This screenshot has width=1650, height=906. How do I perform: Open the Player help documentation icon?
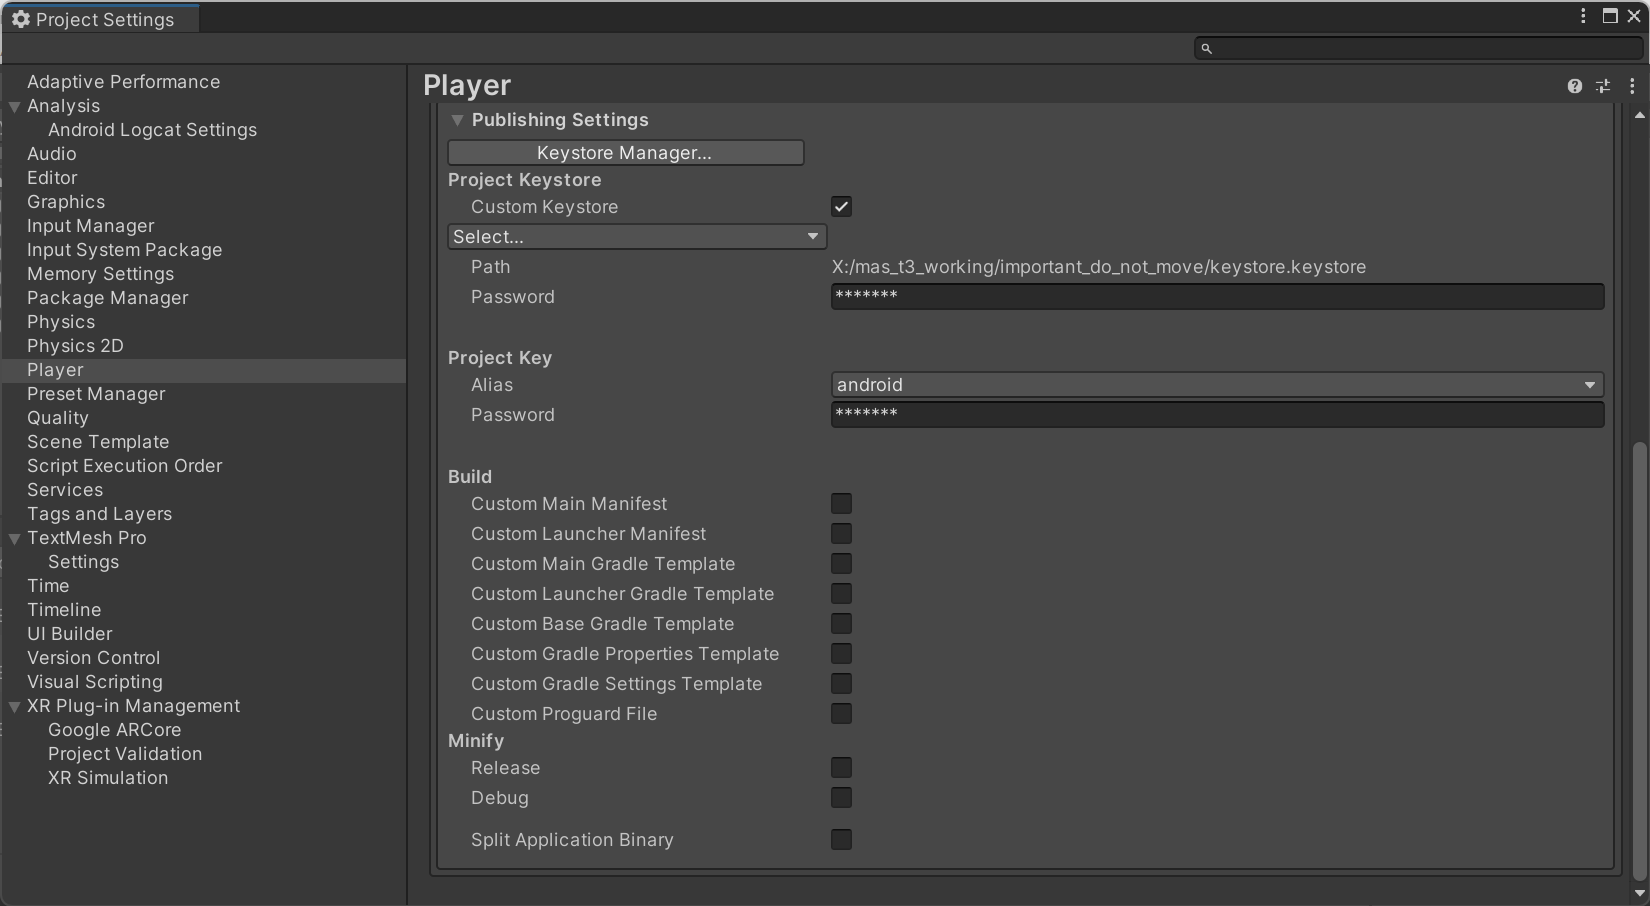pyautogui.click(x=1574, y=86)
